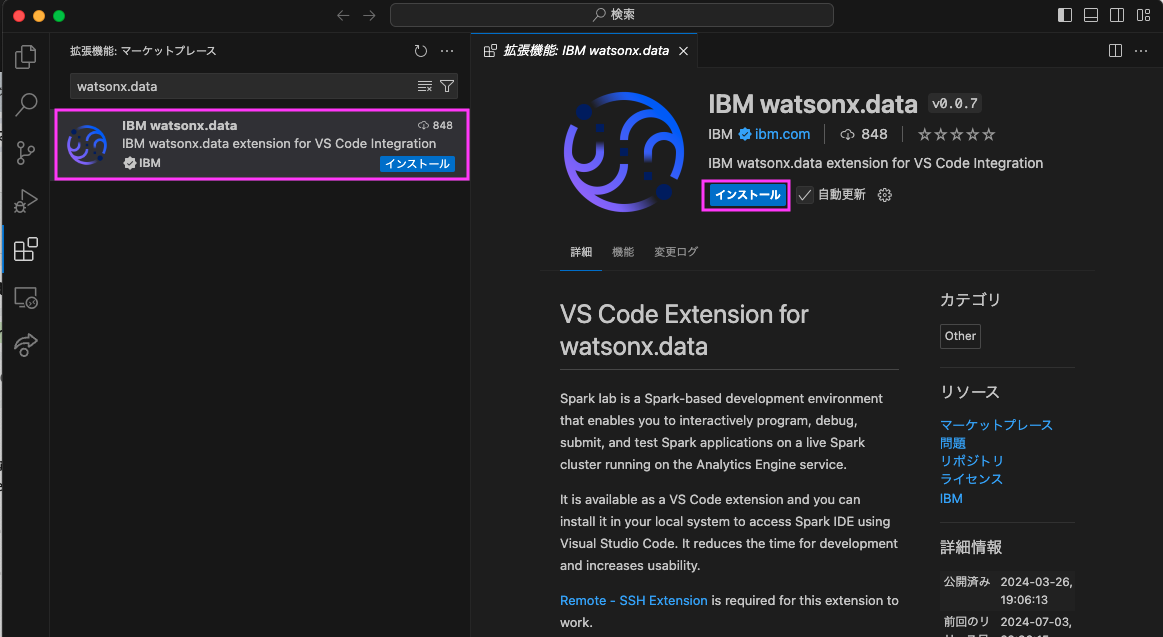Click the IBM publisher name in list row
This screenshot has height=637, width=1163.
[150, 163]
